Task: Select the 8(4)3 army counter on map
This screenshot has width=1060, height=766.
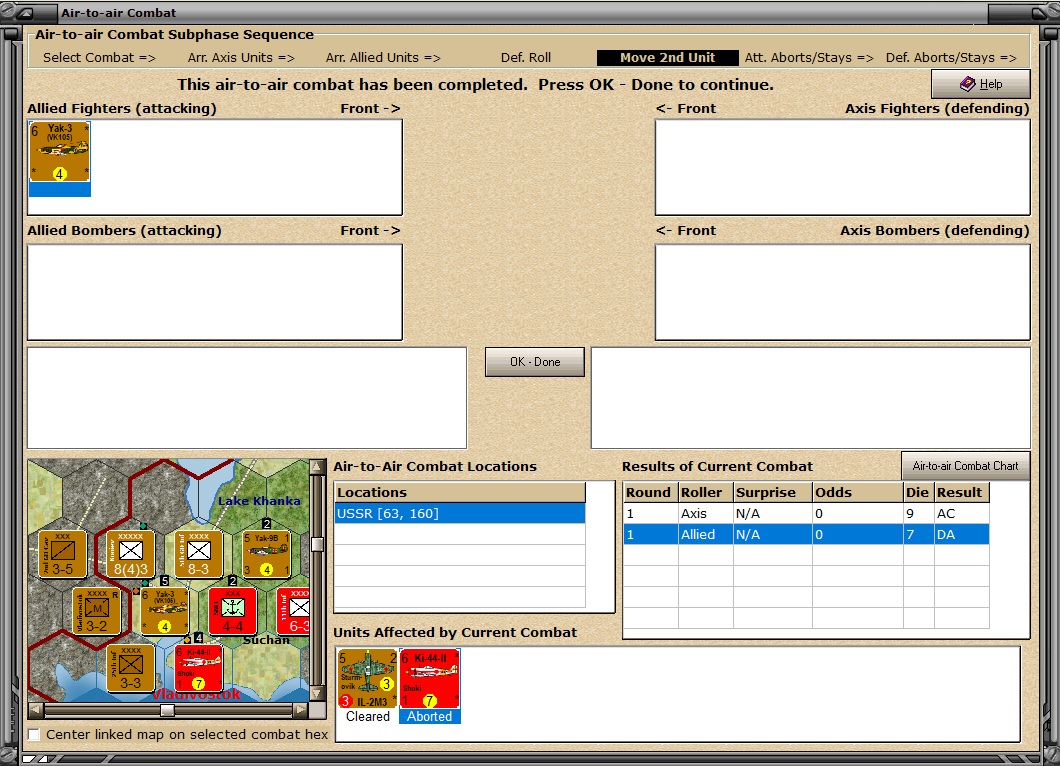Action: pyautogui.click(x=130, y=554)
